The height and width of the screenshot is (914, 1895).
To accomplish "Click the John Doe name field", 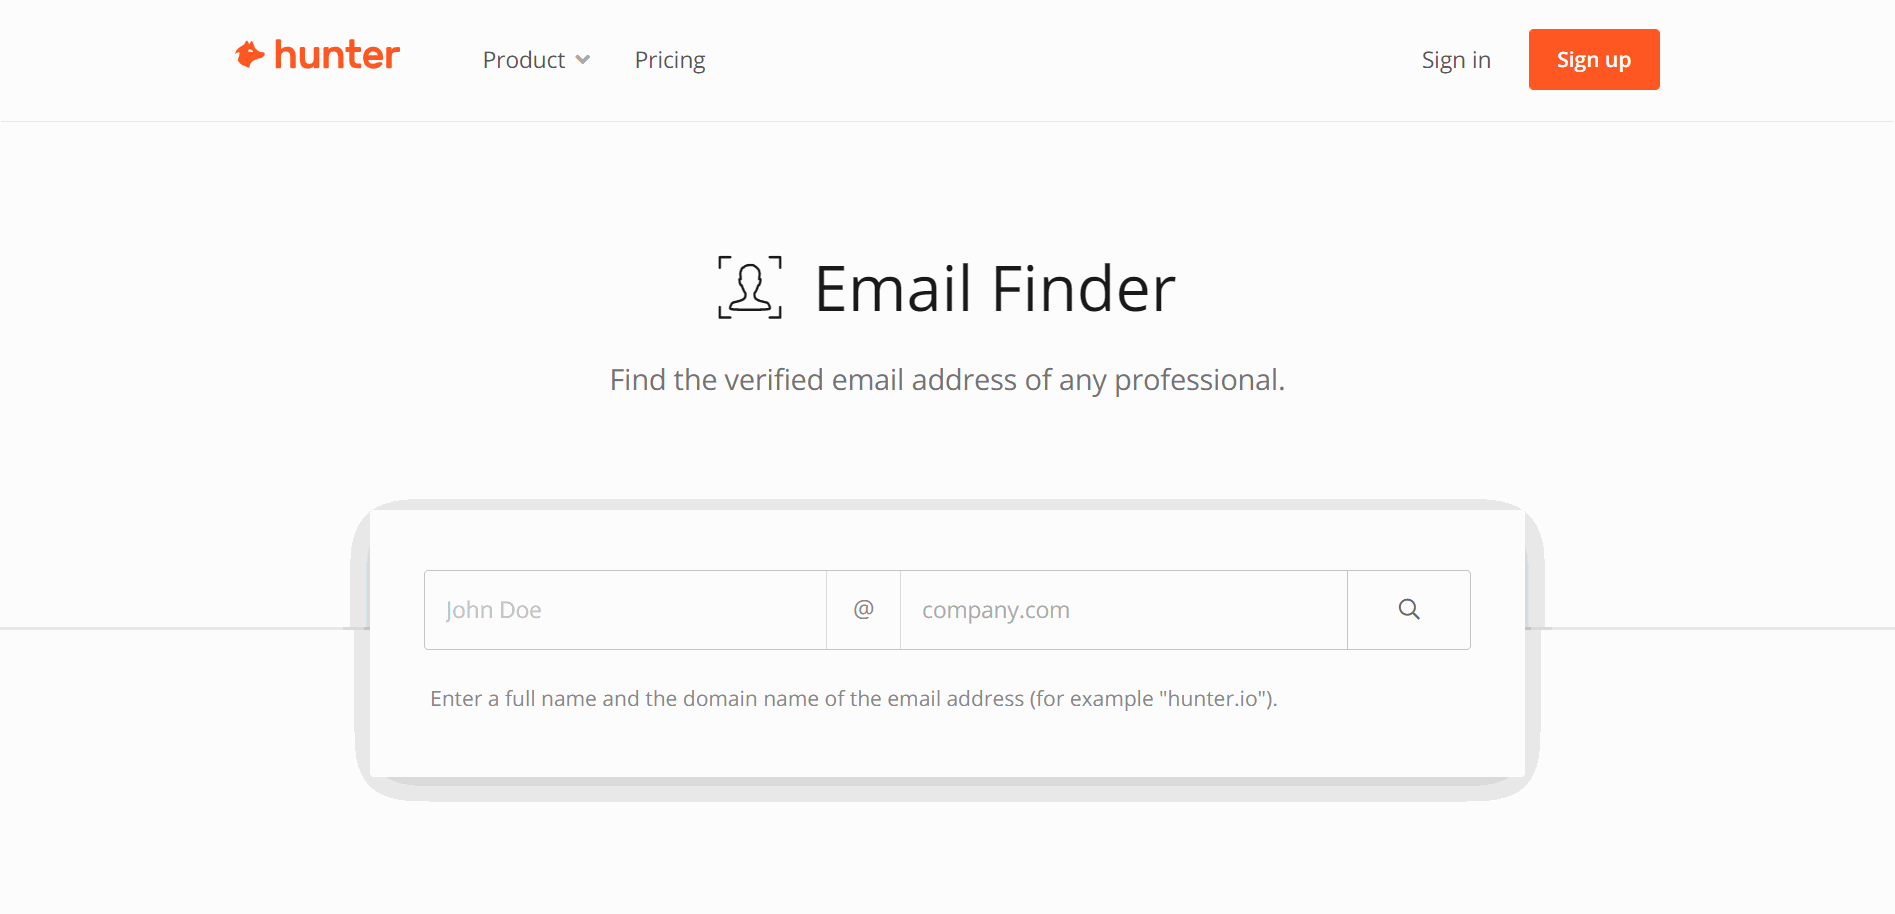I will click(x=624, y=609).
